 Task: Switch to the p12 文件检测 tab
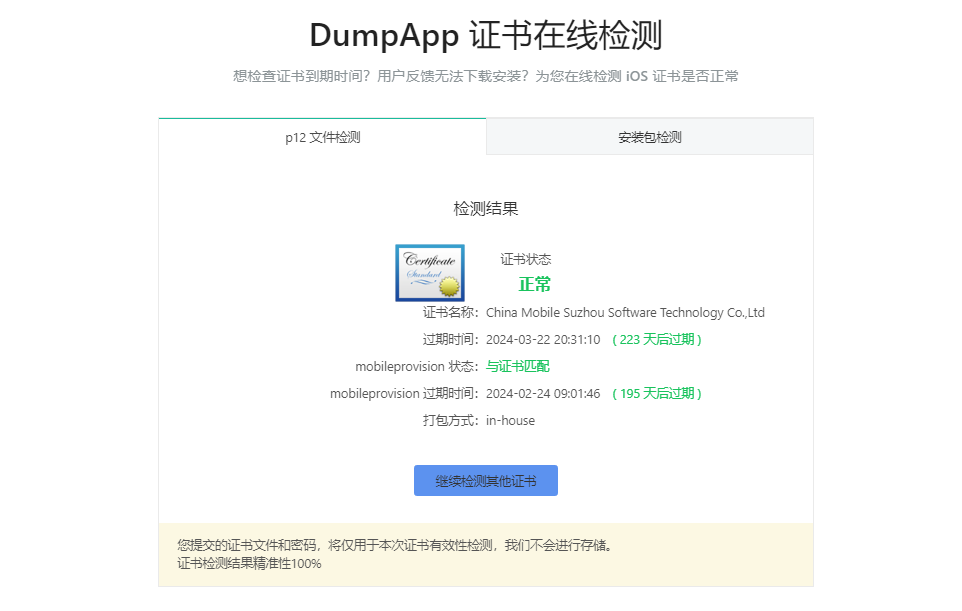click(322, 137)
